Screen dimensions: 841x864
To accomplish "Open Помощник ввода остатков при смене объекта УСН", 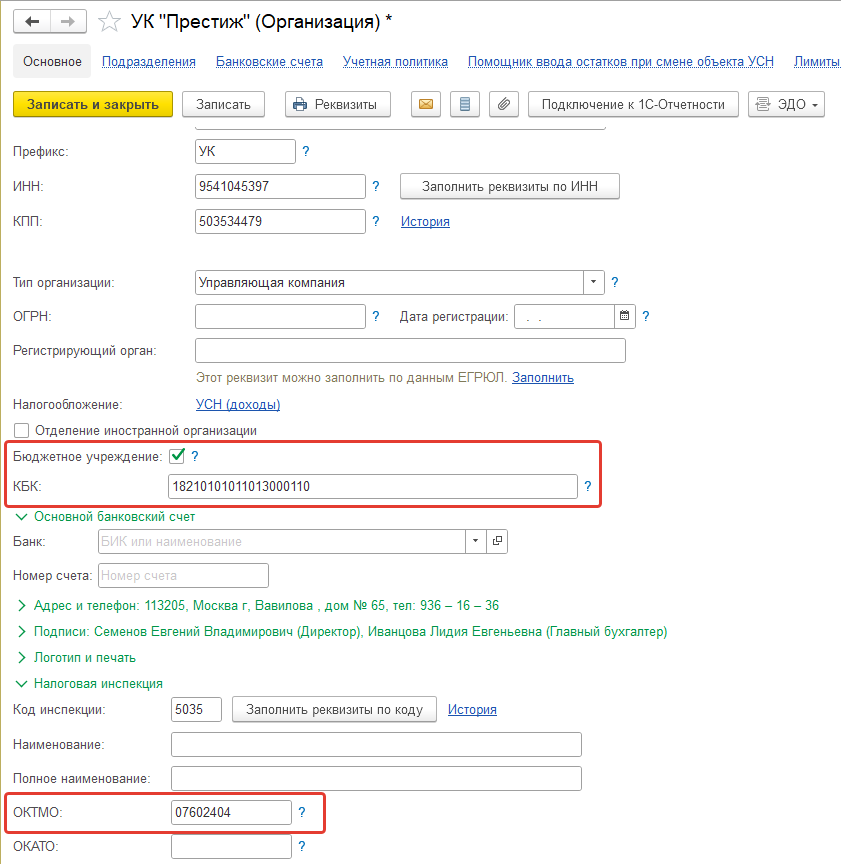I will point(621,62).
